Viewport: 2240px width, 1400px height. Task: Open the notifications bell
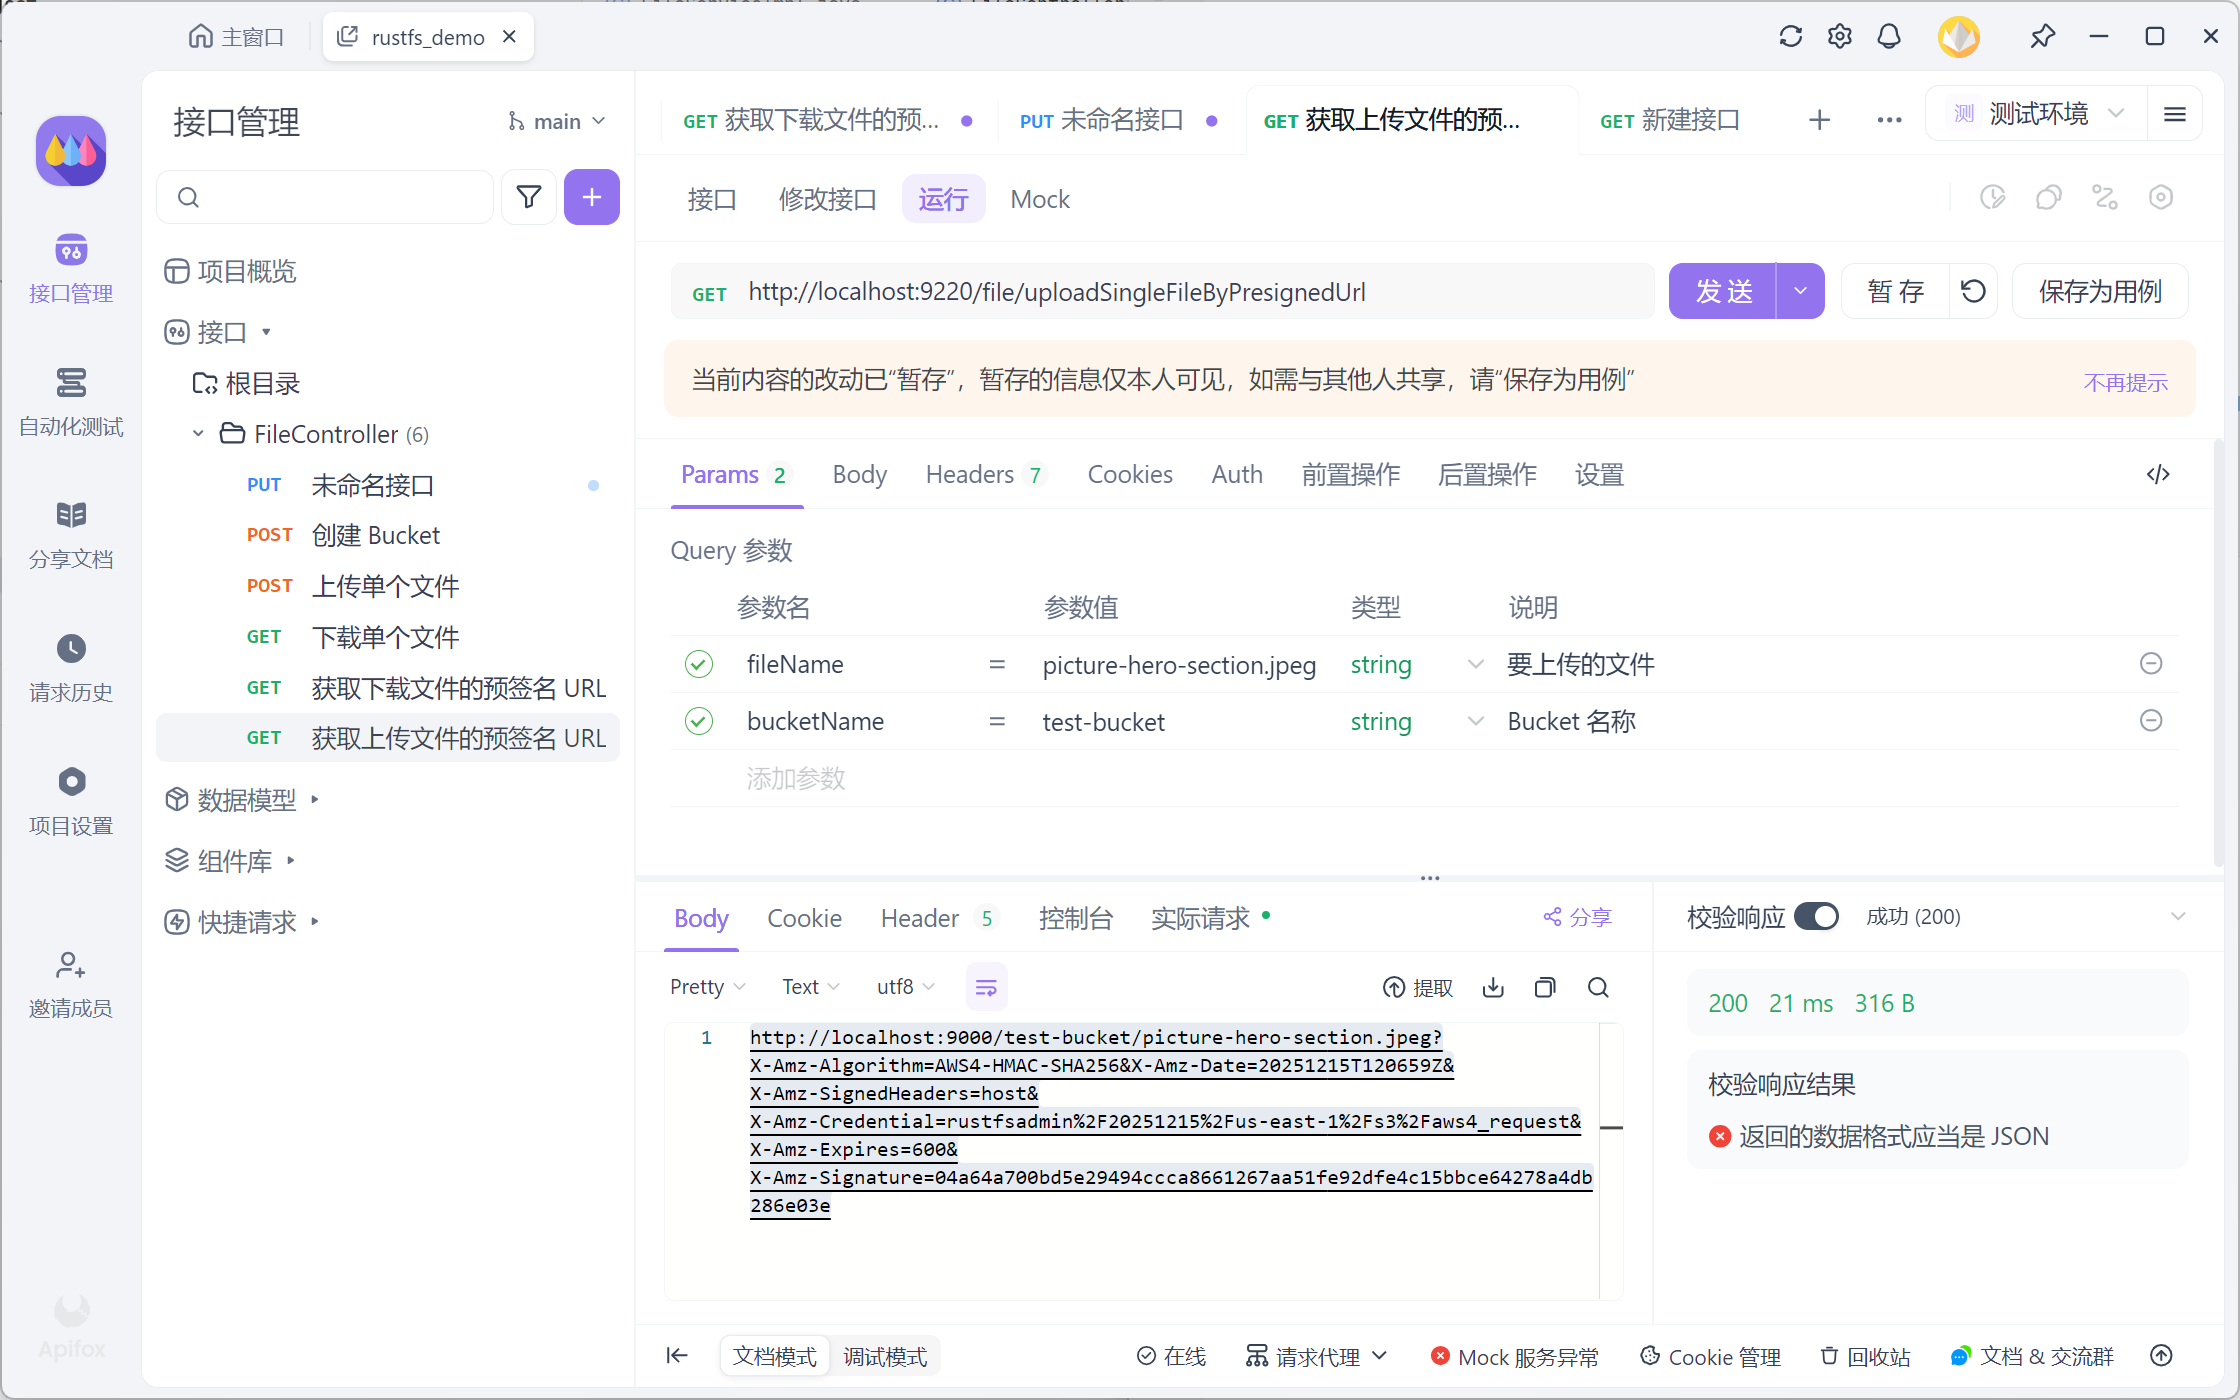coord(1888,37)
